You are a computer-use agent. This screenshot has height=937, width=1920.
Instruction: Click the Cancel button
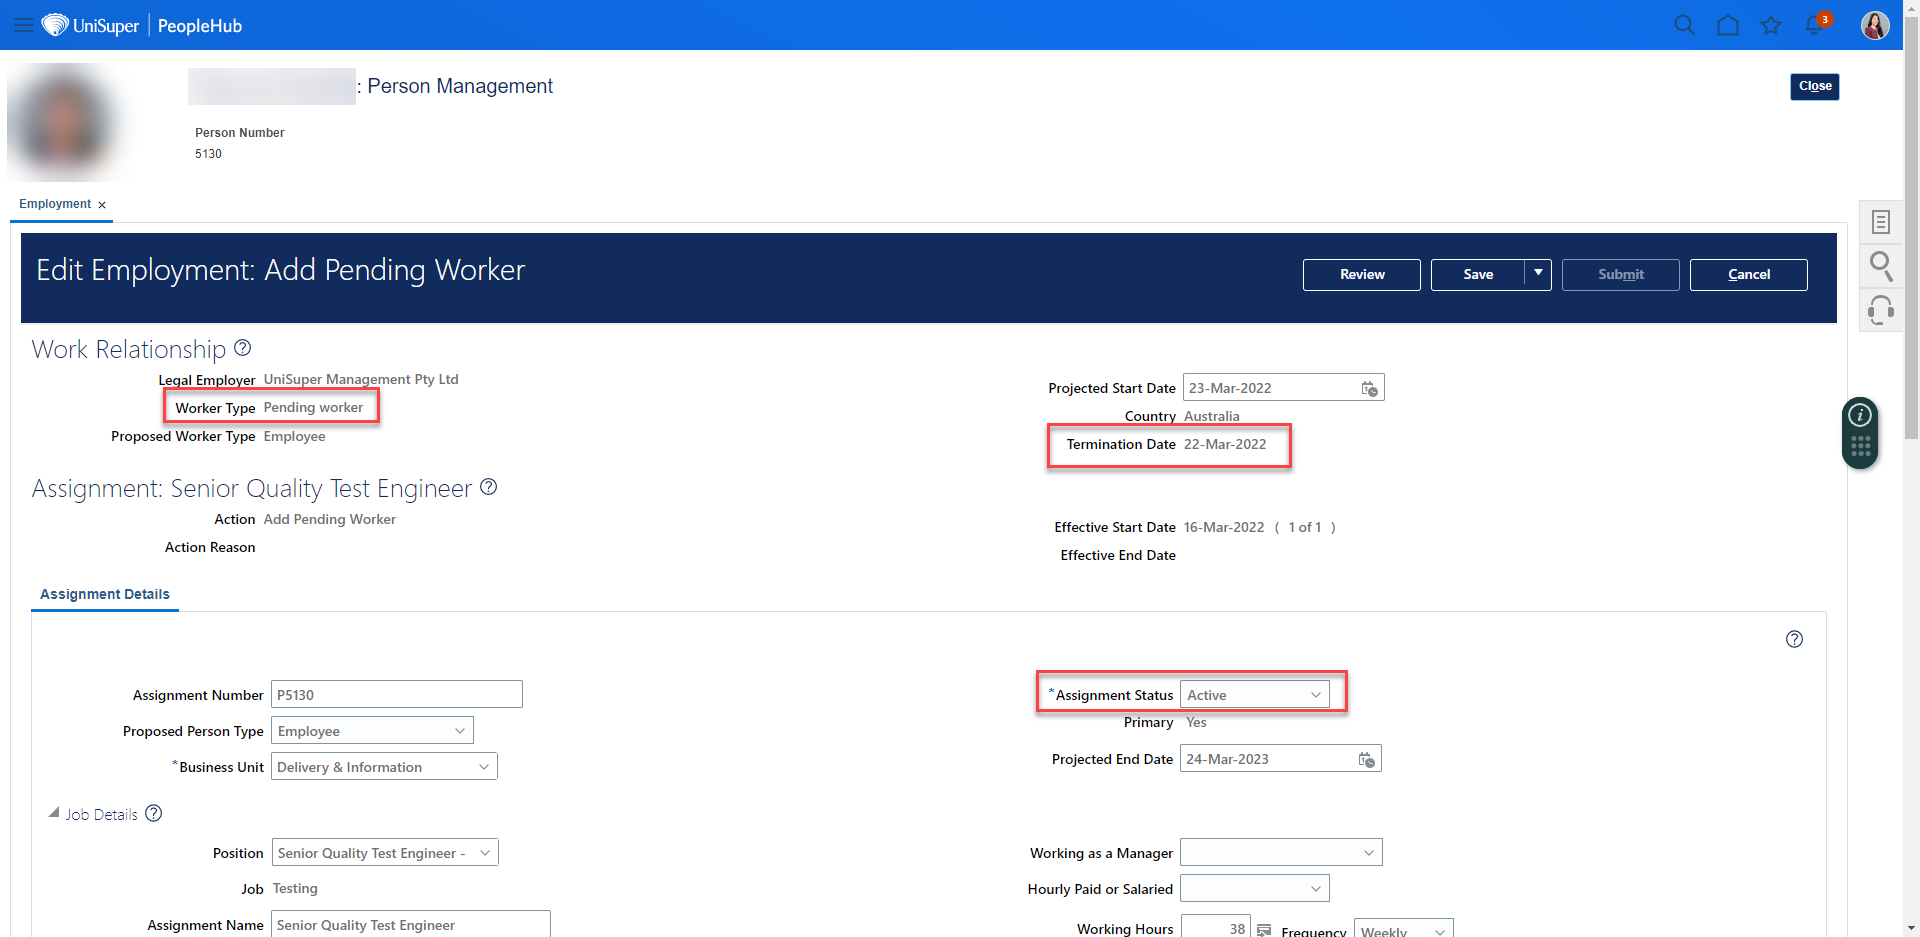click(1748, 274)
